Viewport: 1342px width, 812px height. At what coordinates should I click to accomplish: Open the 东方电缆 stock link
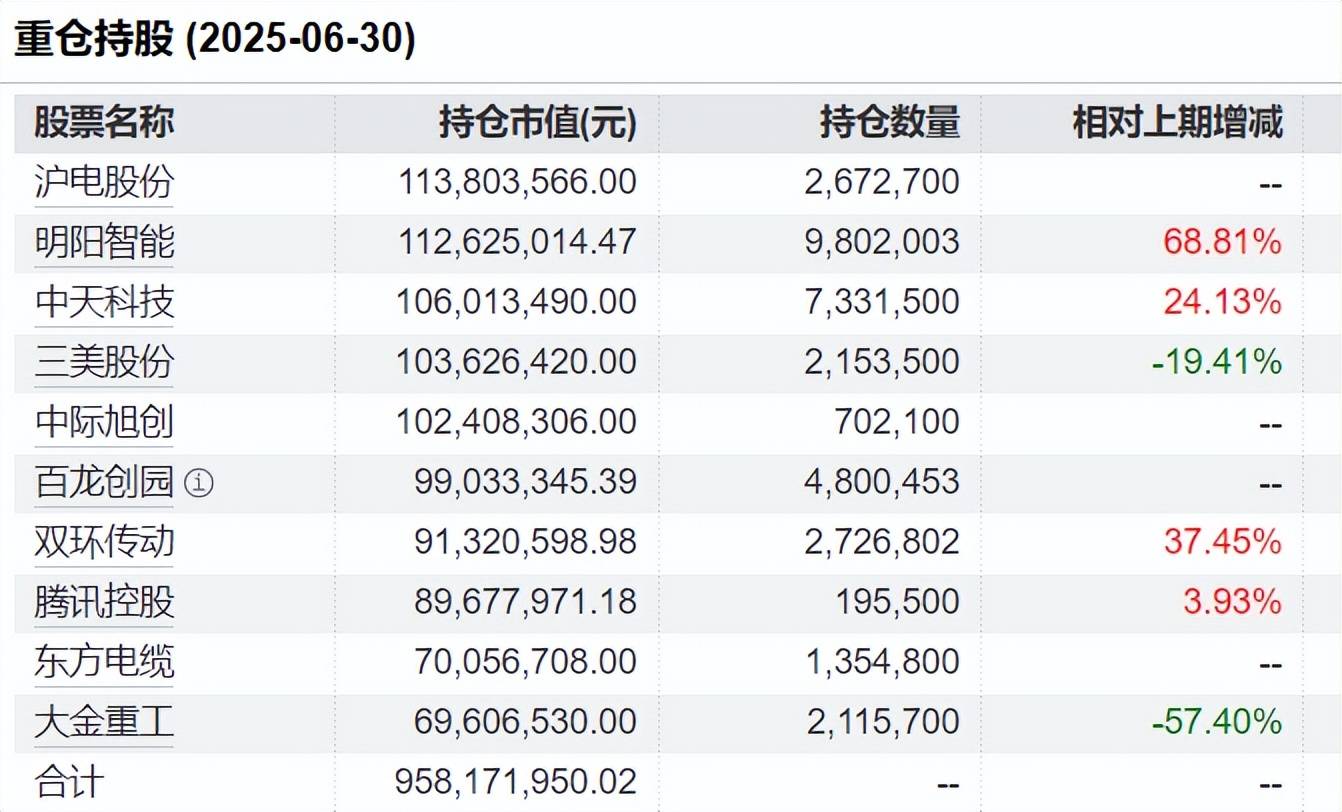point(104,662)
